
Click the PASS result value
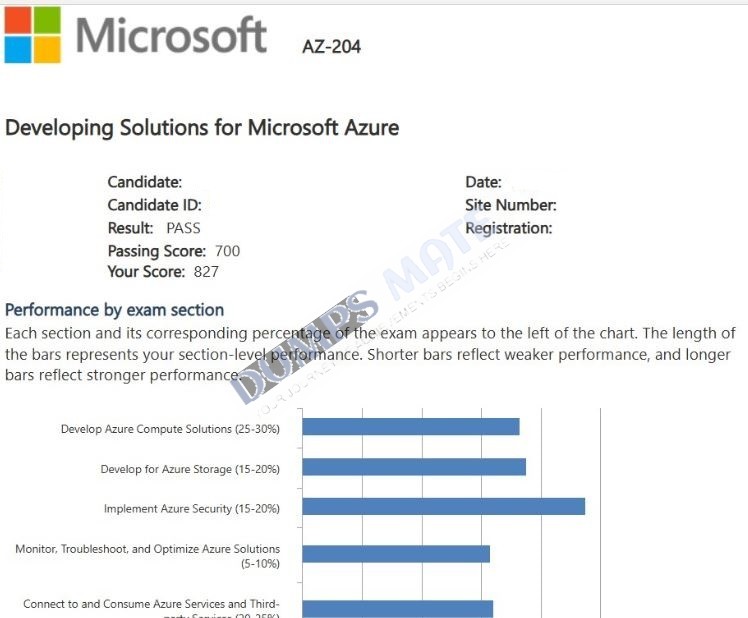tap(183, 228)
